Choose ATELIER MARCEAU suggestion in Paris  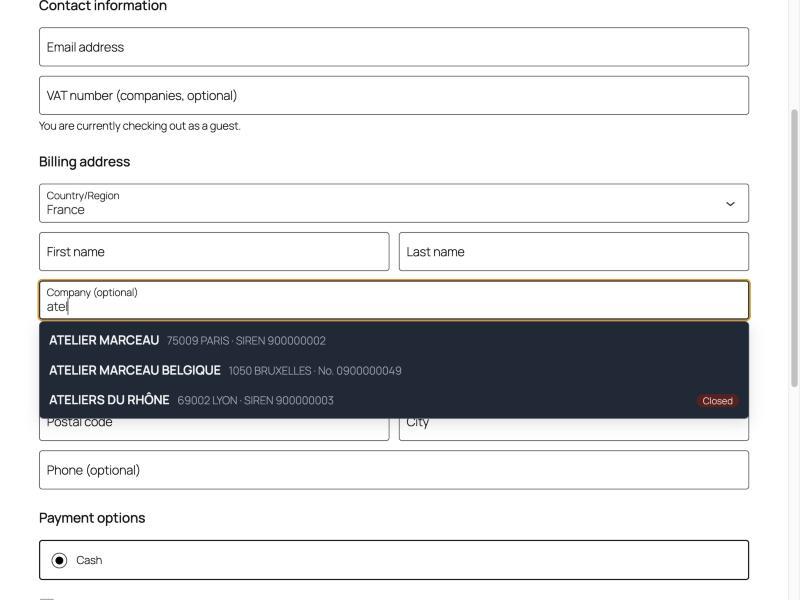[394, 340]
